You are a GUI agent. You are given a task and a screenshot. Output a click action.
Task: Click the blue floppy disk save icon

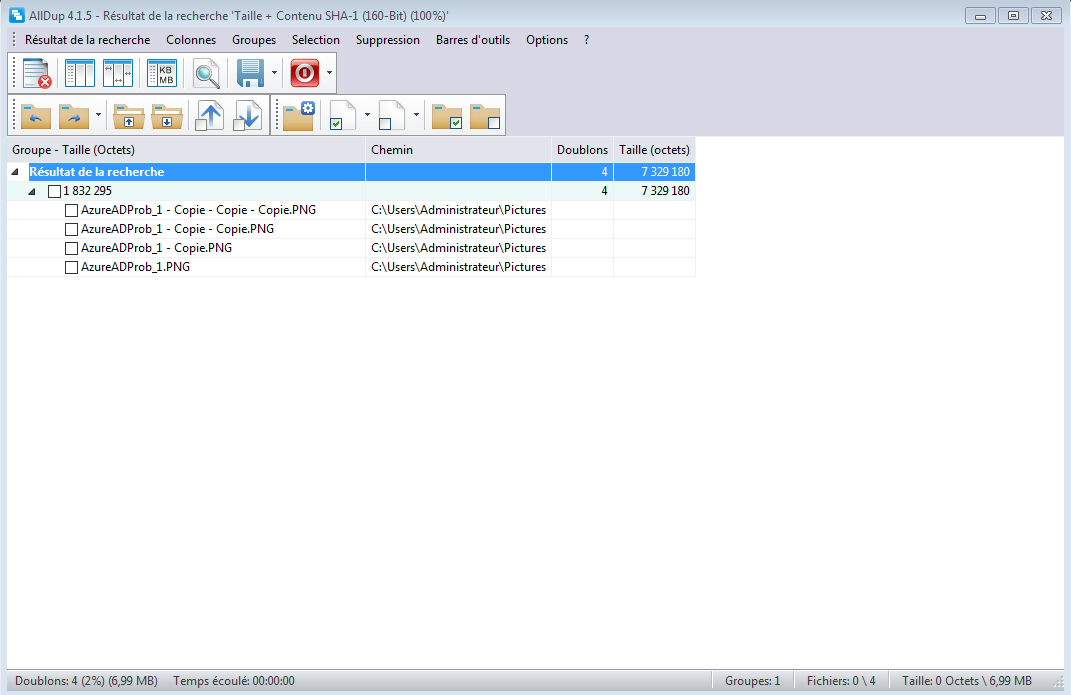(250, 74)
